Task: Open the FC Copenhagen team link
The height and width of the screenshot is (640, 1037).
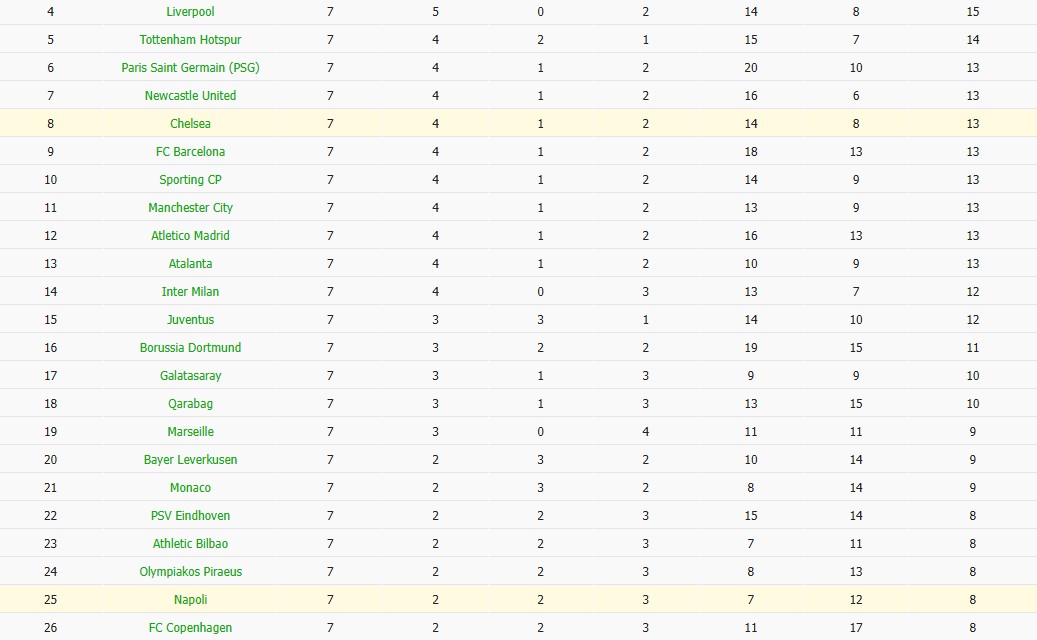Action: tap(190, 628)
